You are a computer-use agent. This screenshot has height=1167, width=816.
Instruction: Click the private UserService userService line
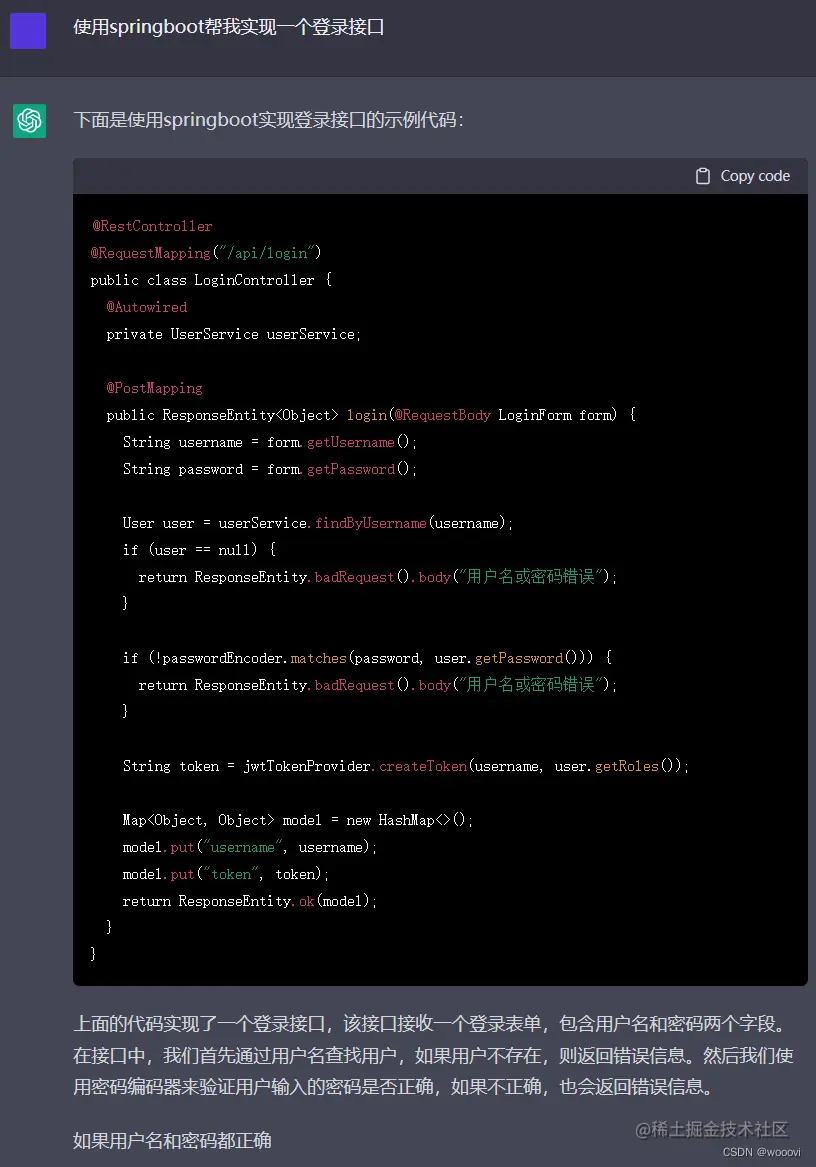pos(234,334)
